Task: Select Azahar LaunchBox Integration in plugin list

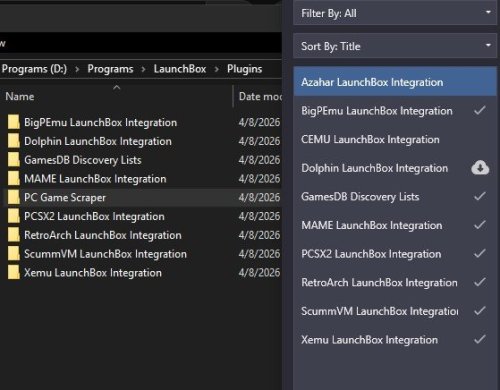Action: (x=395, y=82)
